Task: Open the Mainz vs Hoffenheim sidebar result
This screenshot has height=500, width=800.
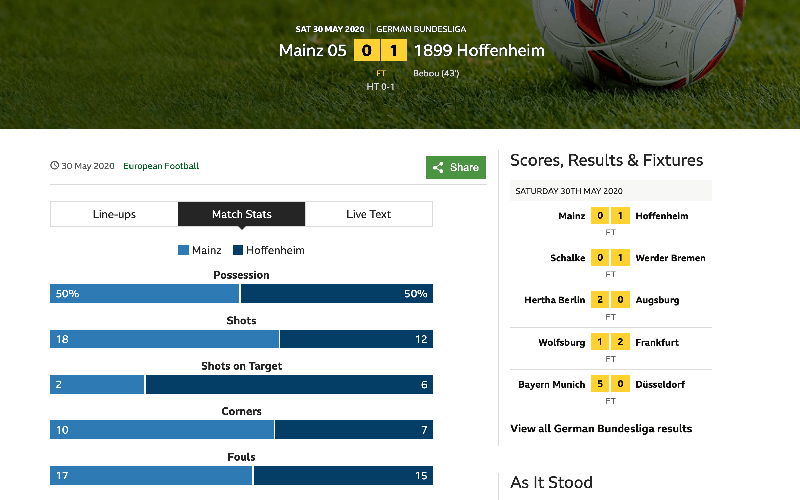Action: (x=611, y=222)
